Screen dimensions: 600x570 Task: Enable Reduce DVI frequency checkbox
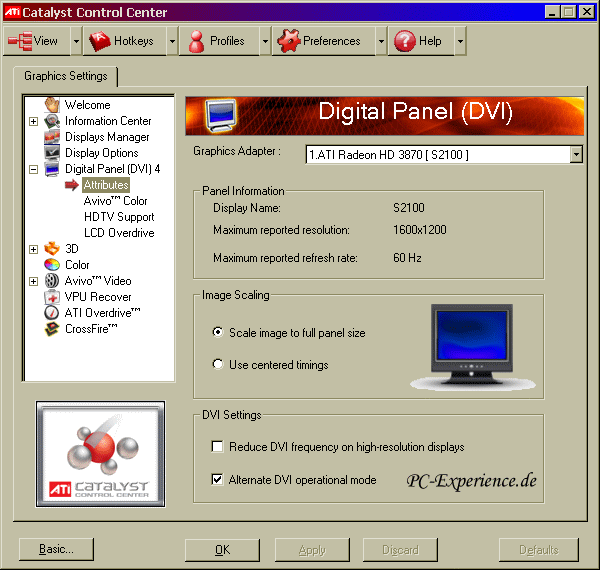tap(218, 447)
